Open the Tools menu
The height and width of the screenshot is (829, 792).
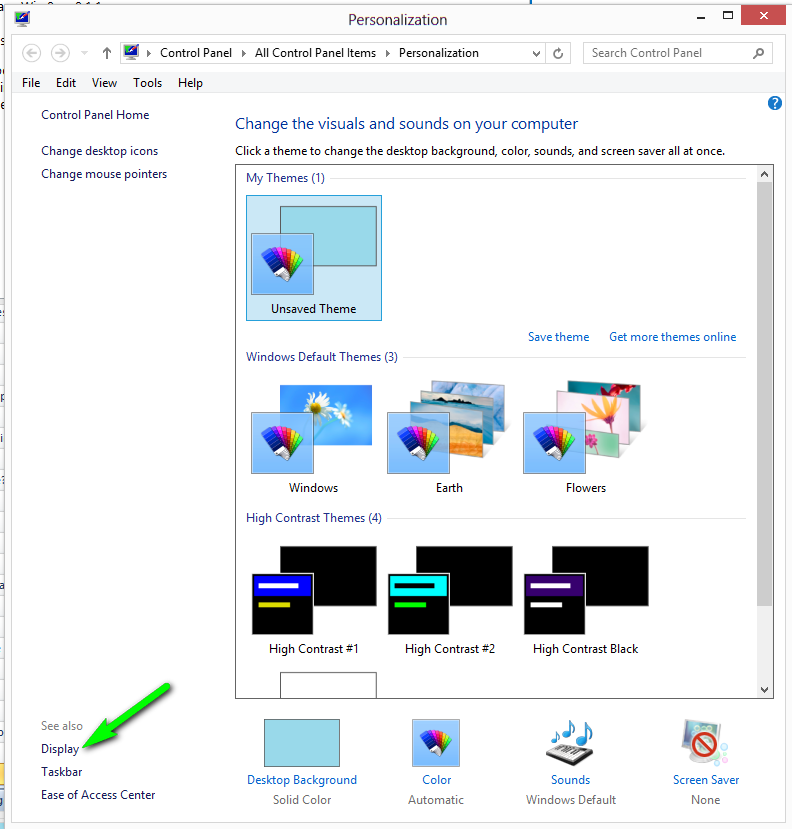(148, 83)
